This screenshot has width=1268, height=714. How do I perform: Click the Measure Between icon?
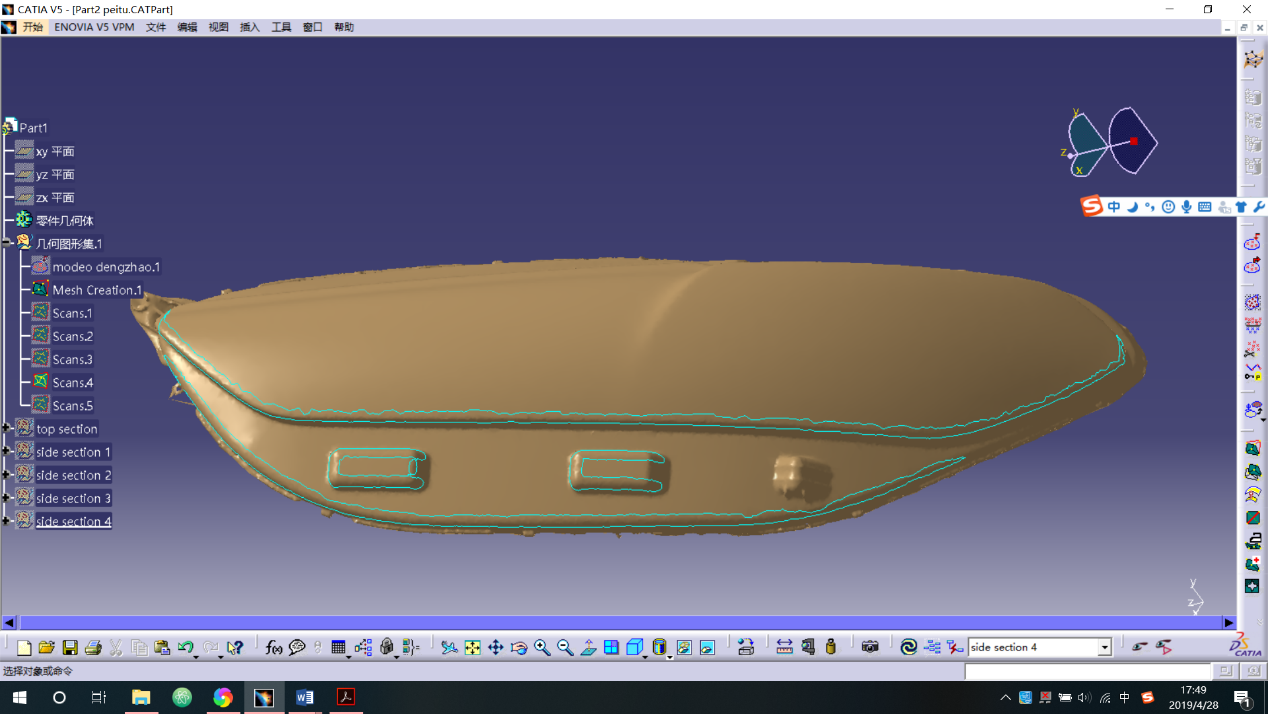(x=784, y=648)
